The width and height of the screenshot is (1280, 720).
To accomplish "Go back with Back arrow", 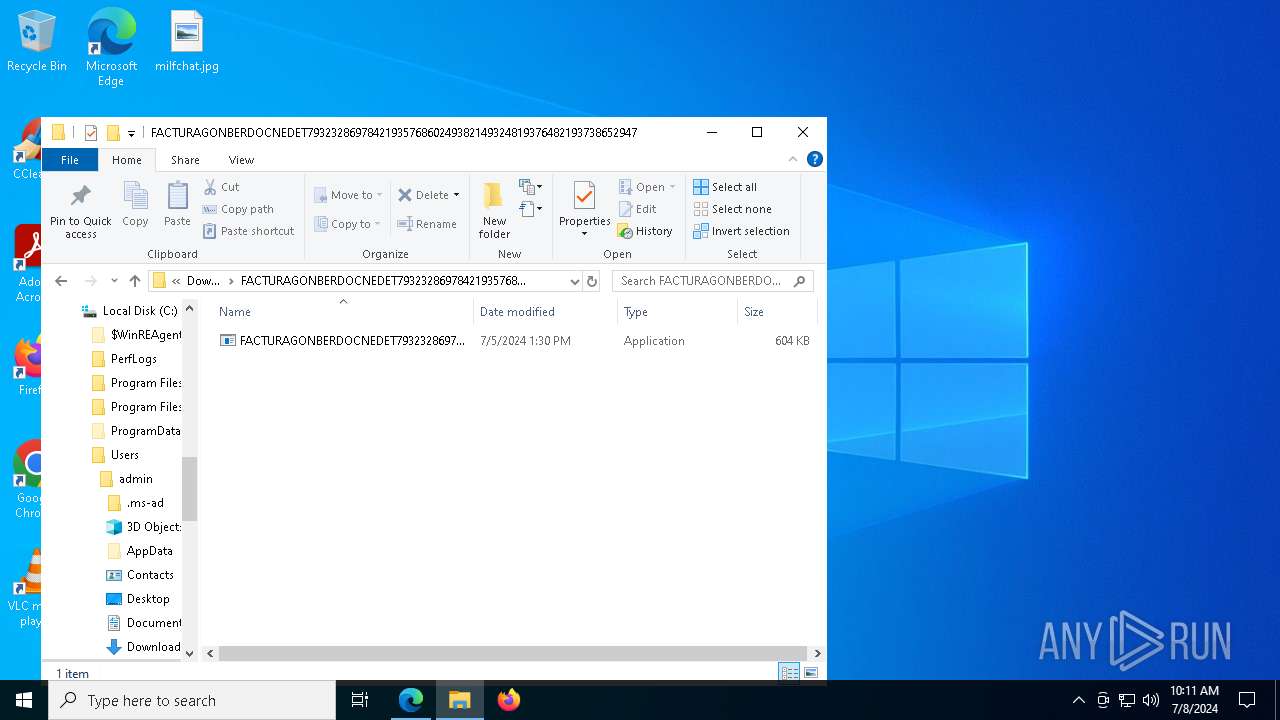I will coord(61,281).
